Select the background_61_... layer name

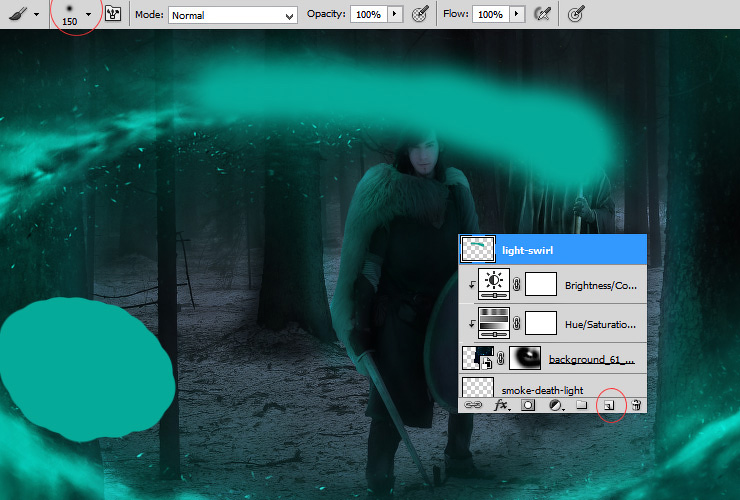coord(592,360)
